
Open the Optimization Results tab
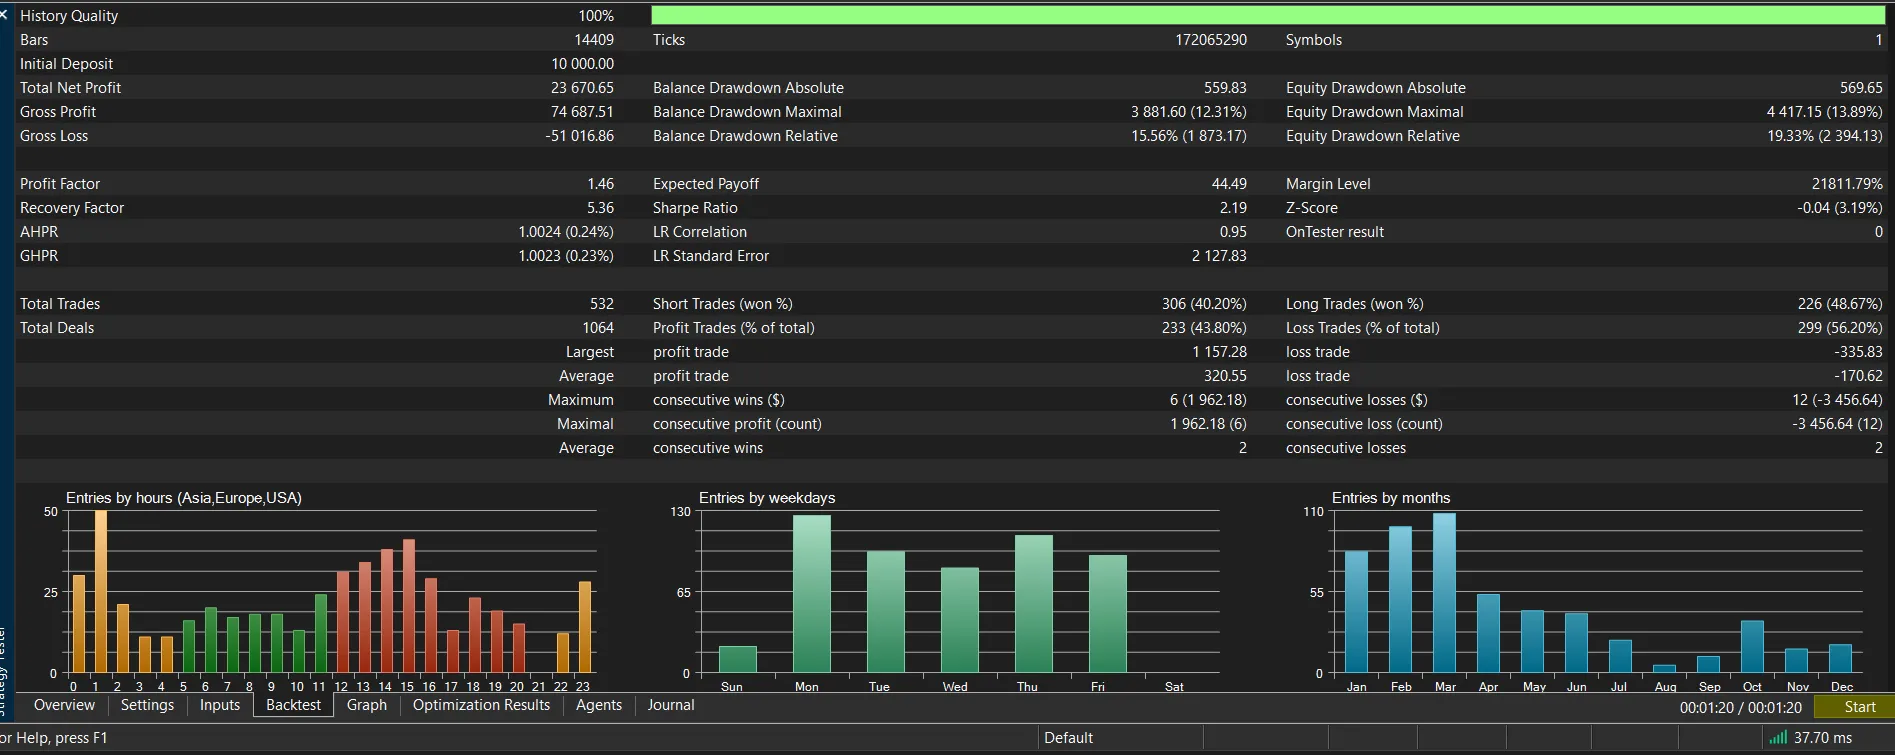pyautogui.click(x=481, y=705)
